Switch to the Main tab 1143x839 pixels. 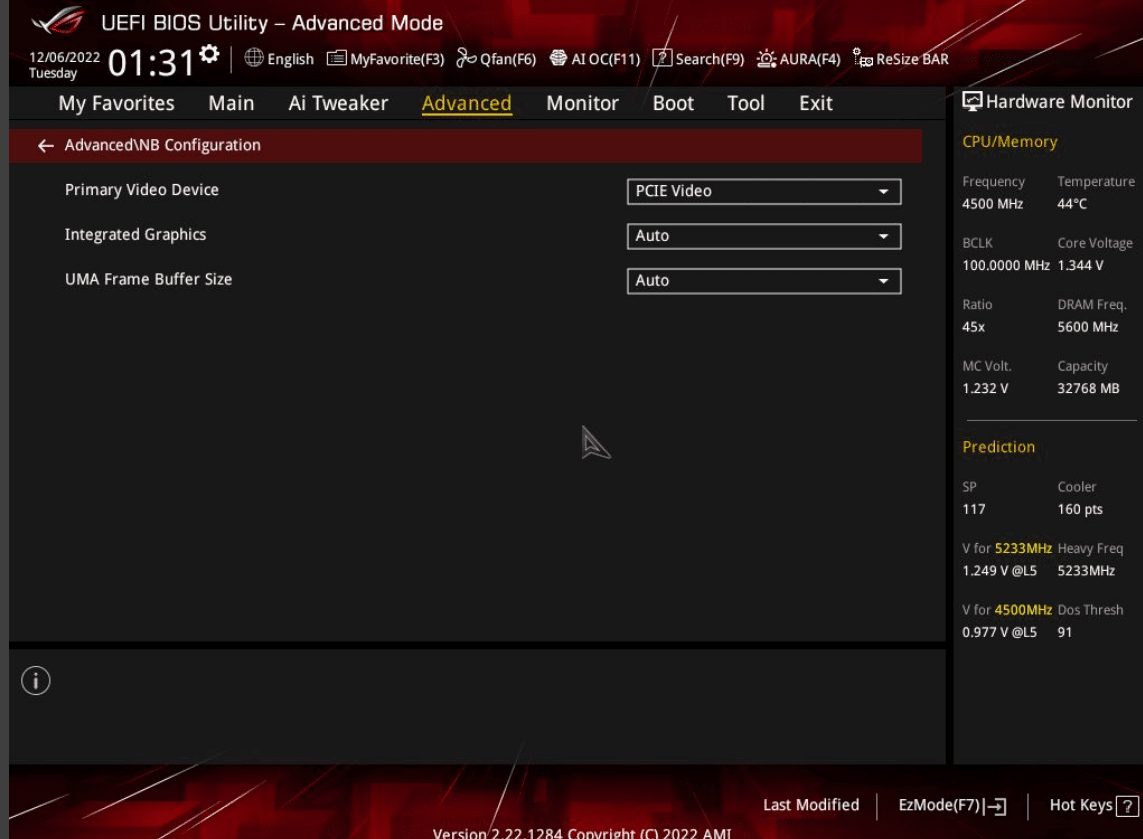click(231, 104)
